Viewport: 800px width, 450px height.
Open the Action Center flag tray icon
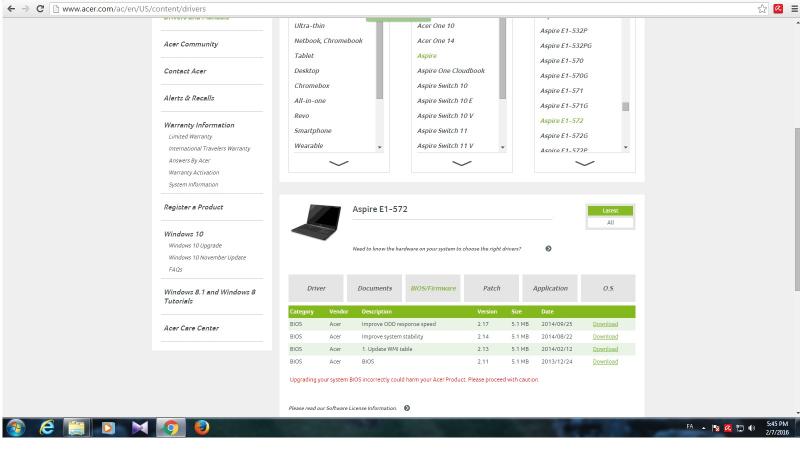click(x=716, y=428)
